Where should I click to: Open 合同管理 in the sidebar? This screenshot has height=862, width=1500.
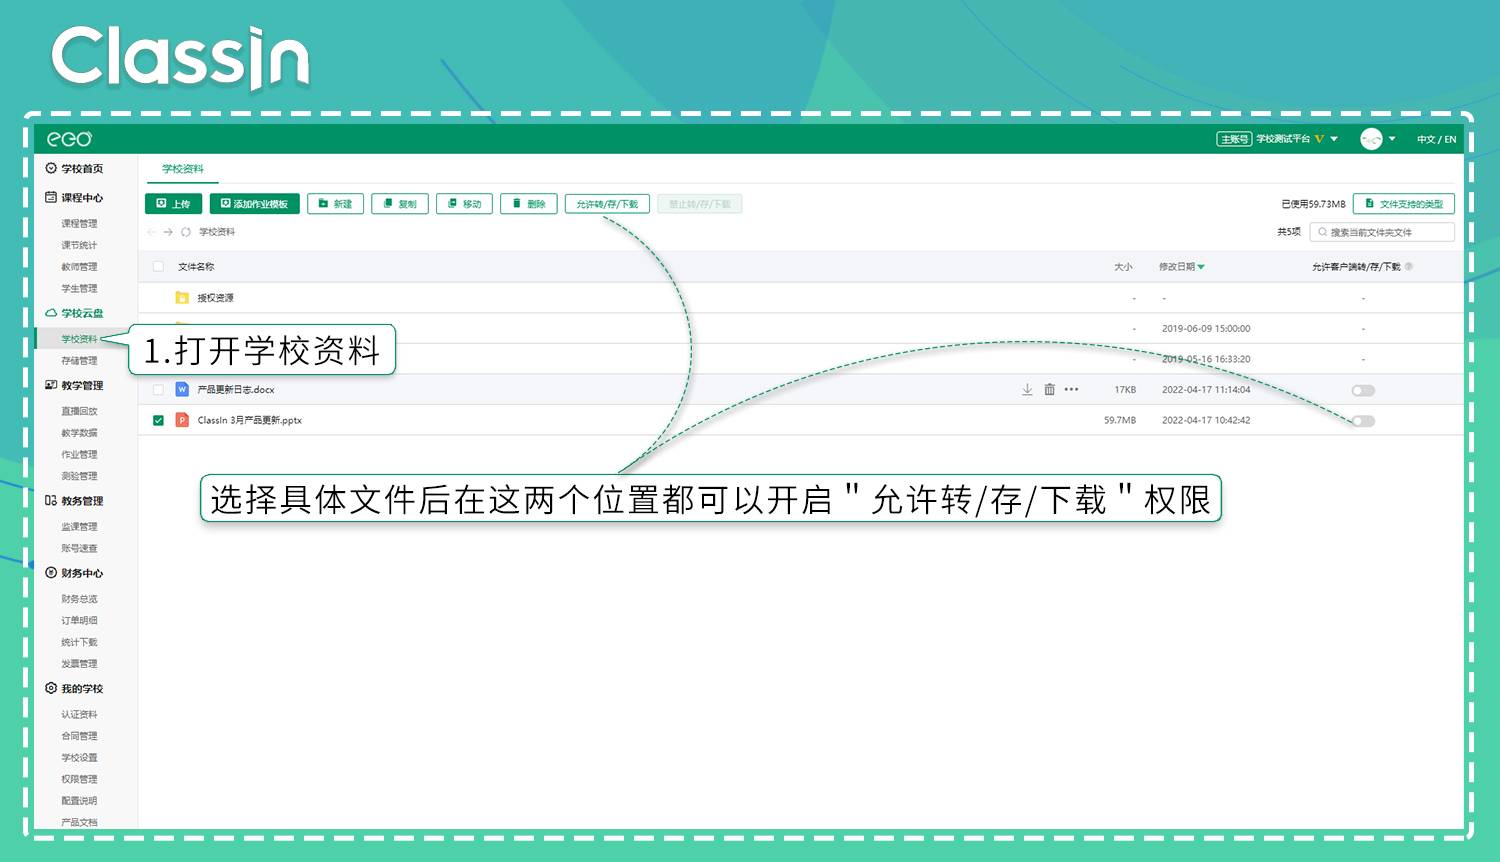79,736
